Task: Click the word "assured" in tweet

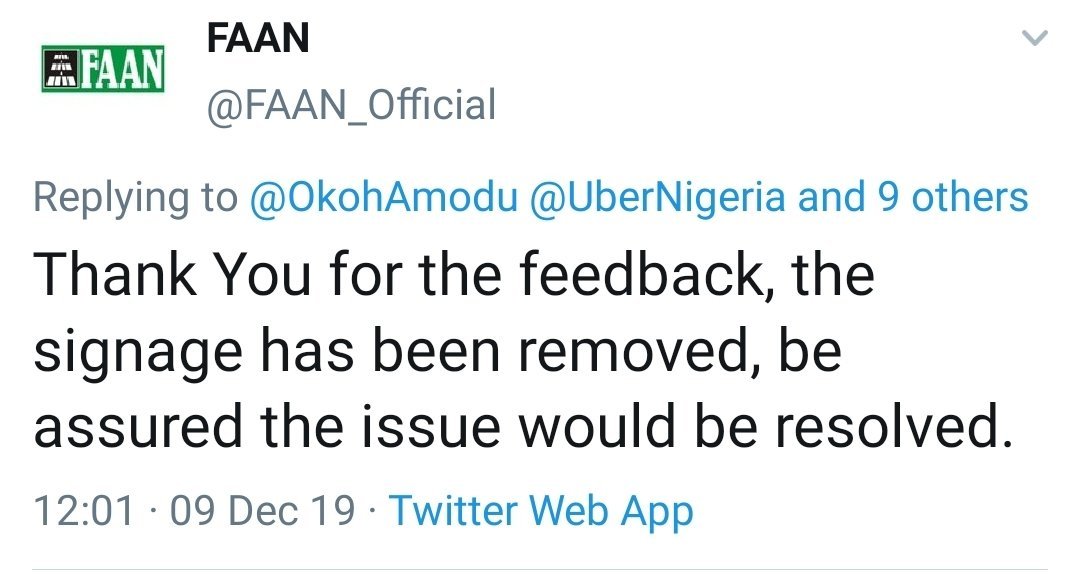Action: [137, 428]
